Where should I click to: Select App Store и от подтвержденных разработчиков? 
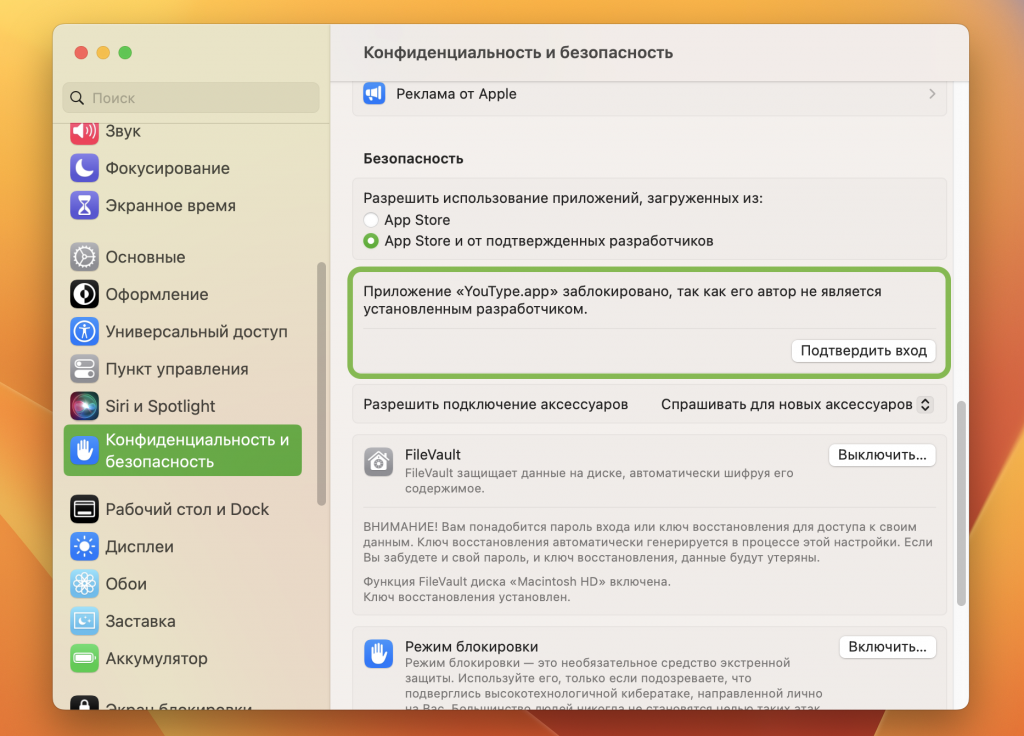[x=371, y=241]
